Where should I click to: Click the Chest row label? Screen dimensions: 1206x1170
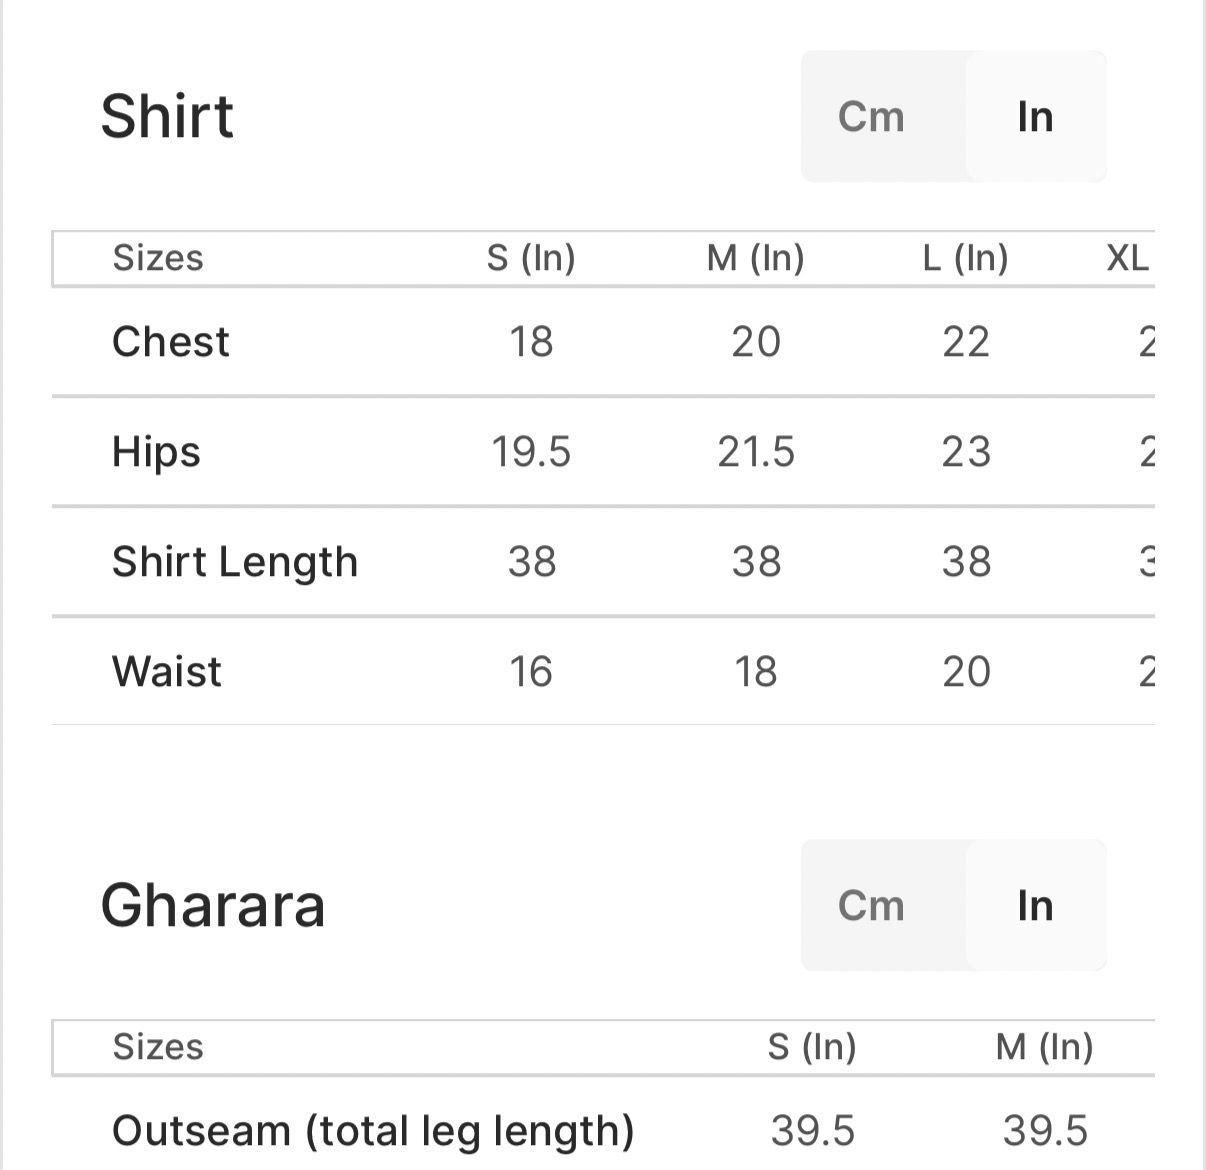pos(171,342)
